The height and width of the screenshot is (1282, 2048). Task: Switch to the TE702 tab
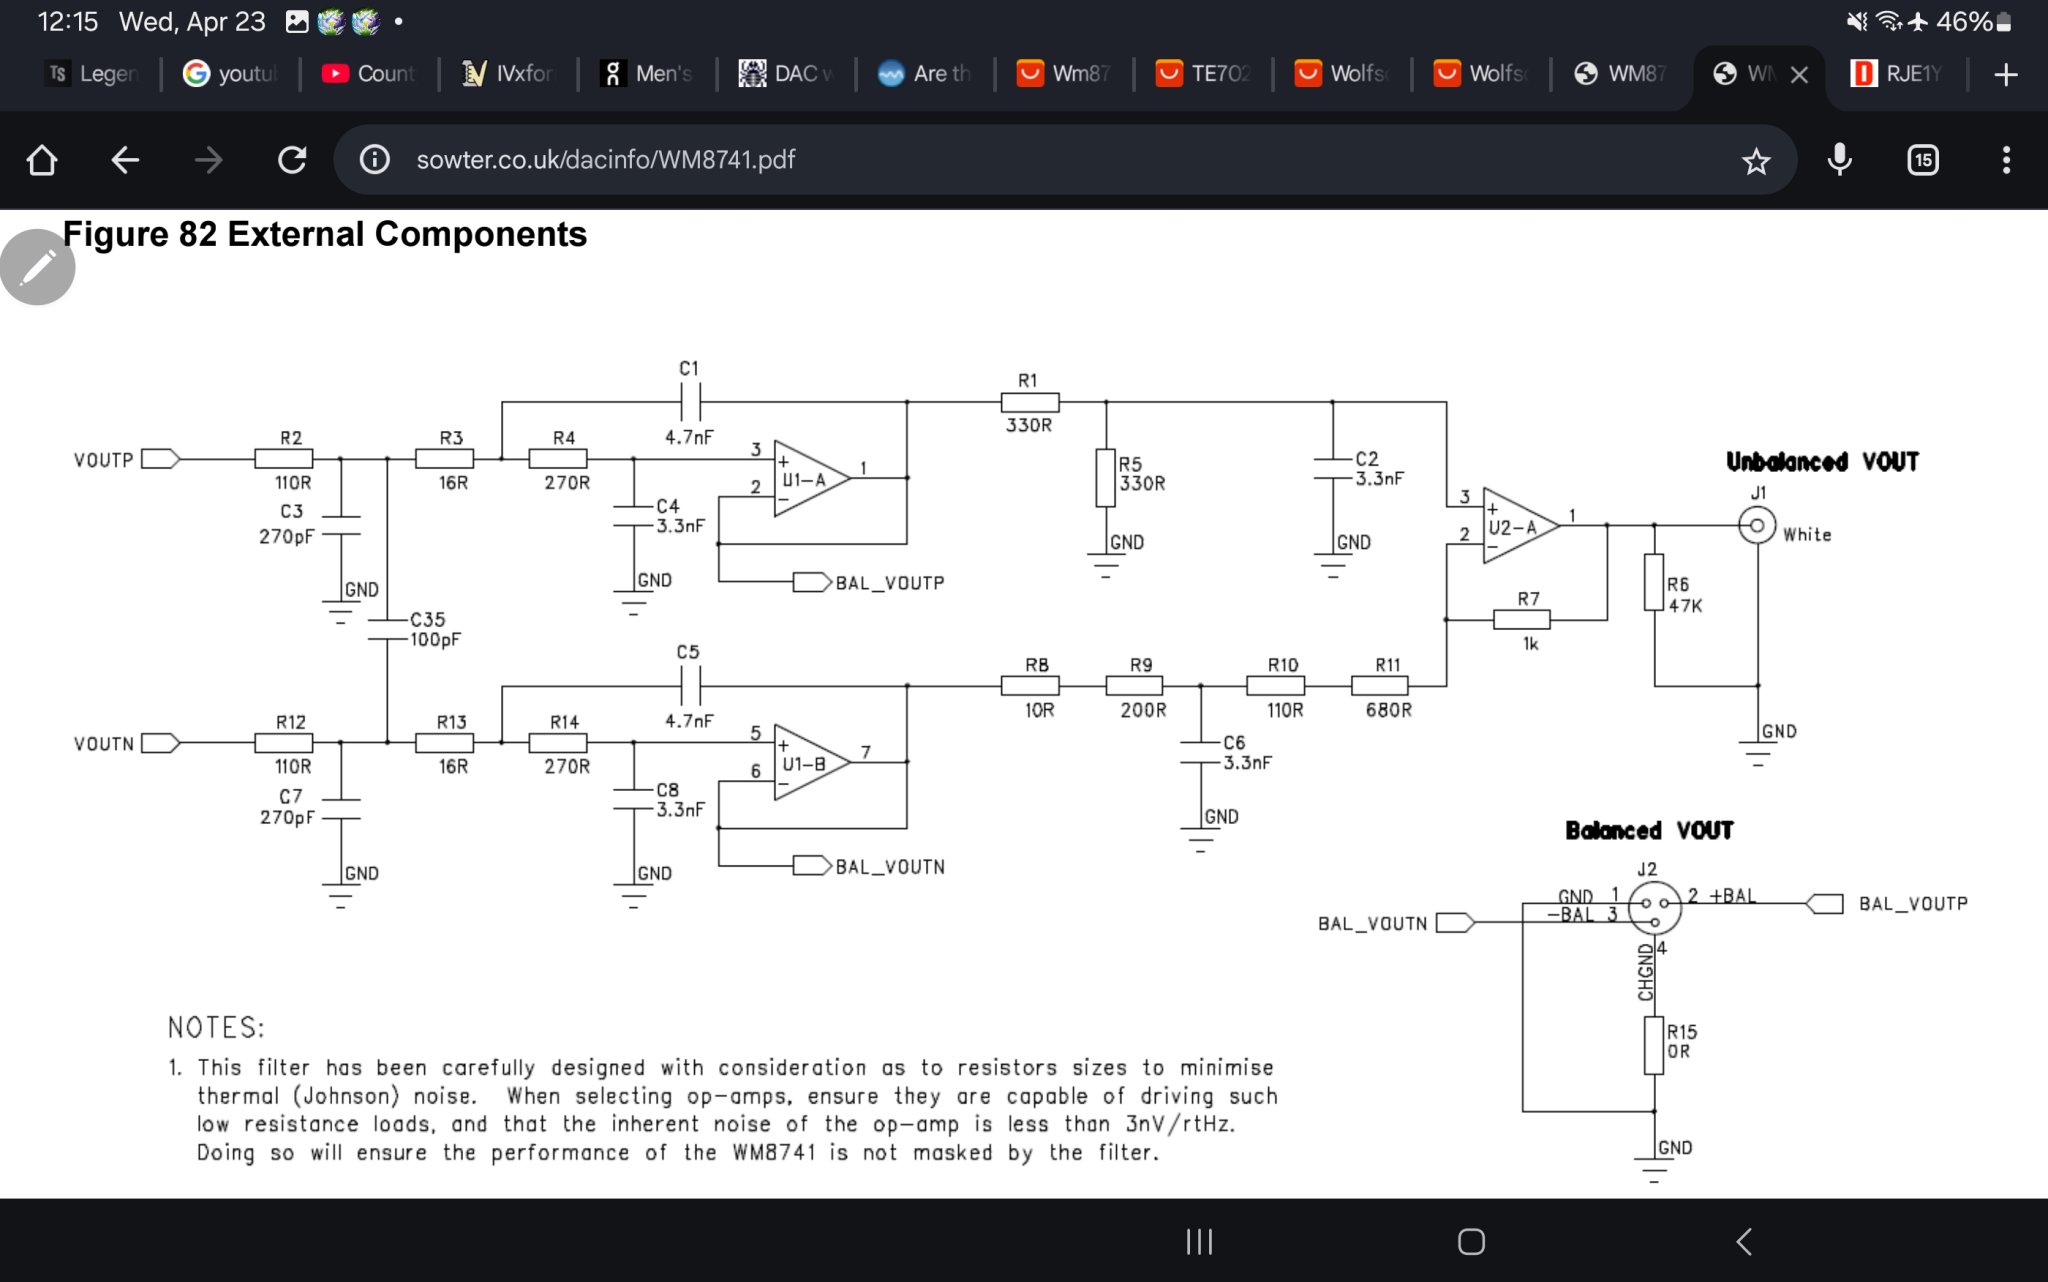(x=1203, y=74)
